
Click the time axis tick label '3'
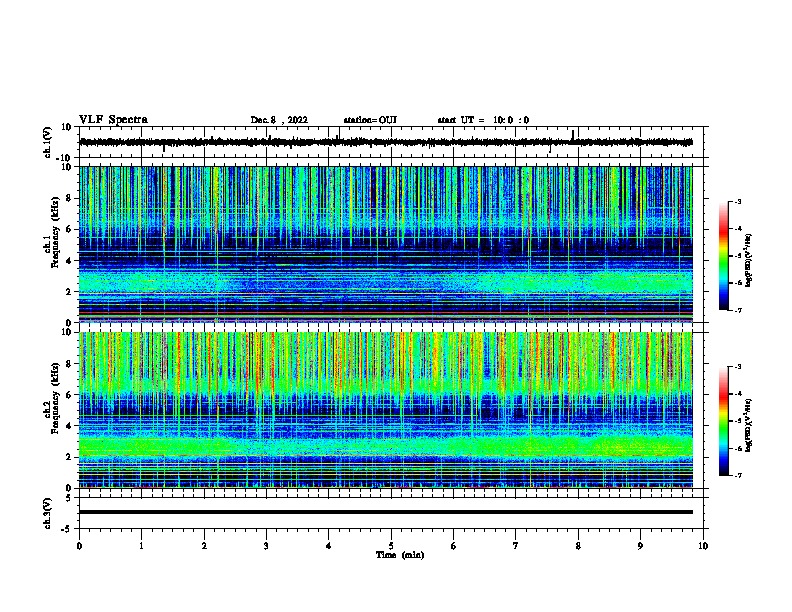pos(266,546)
